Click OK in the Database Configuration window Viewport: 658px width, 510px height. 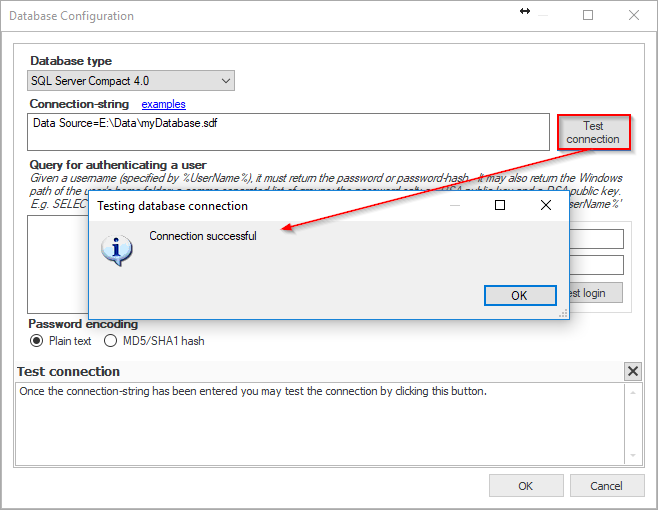(x=525, y=486)
